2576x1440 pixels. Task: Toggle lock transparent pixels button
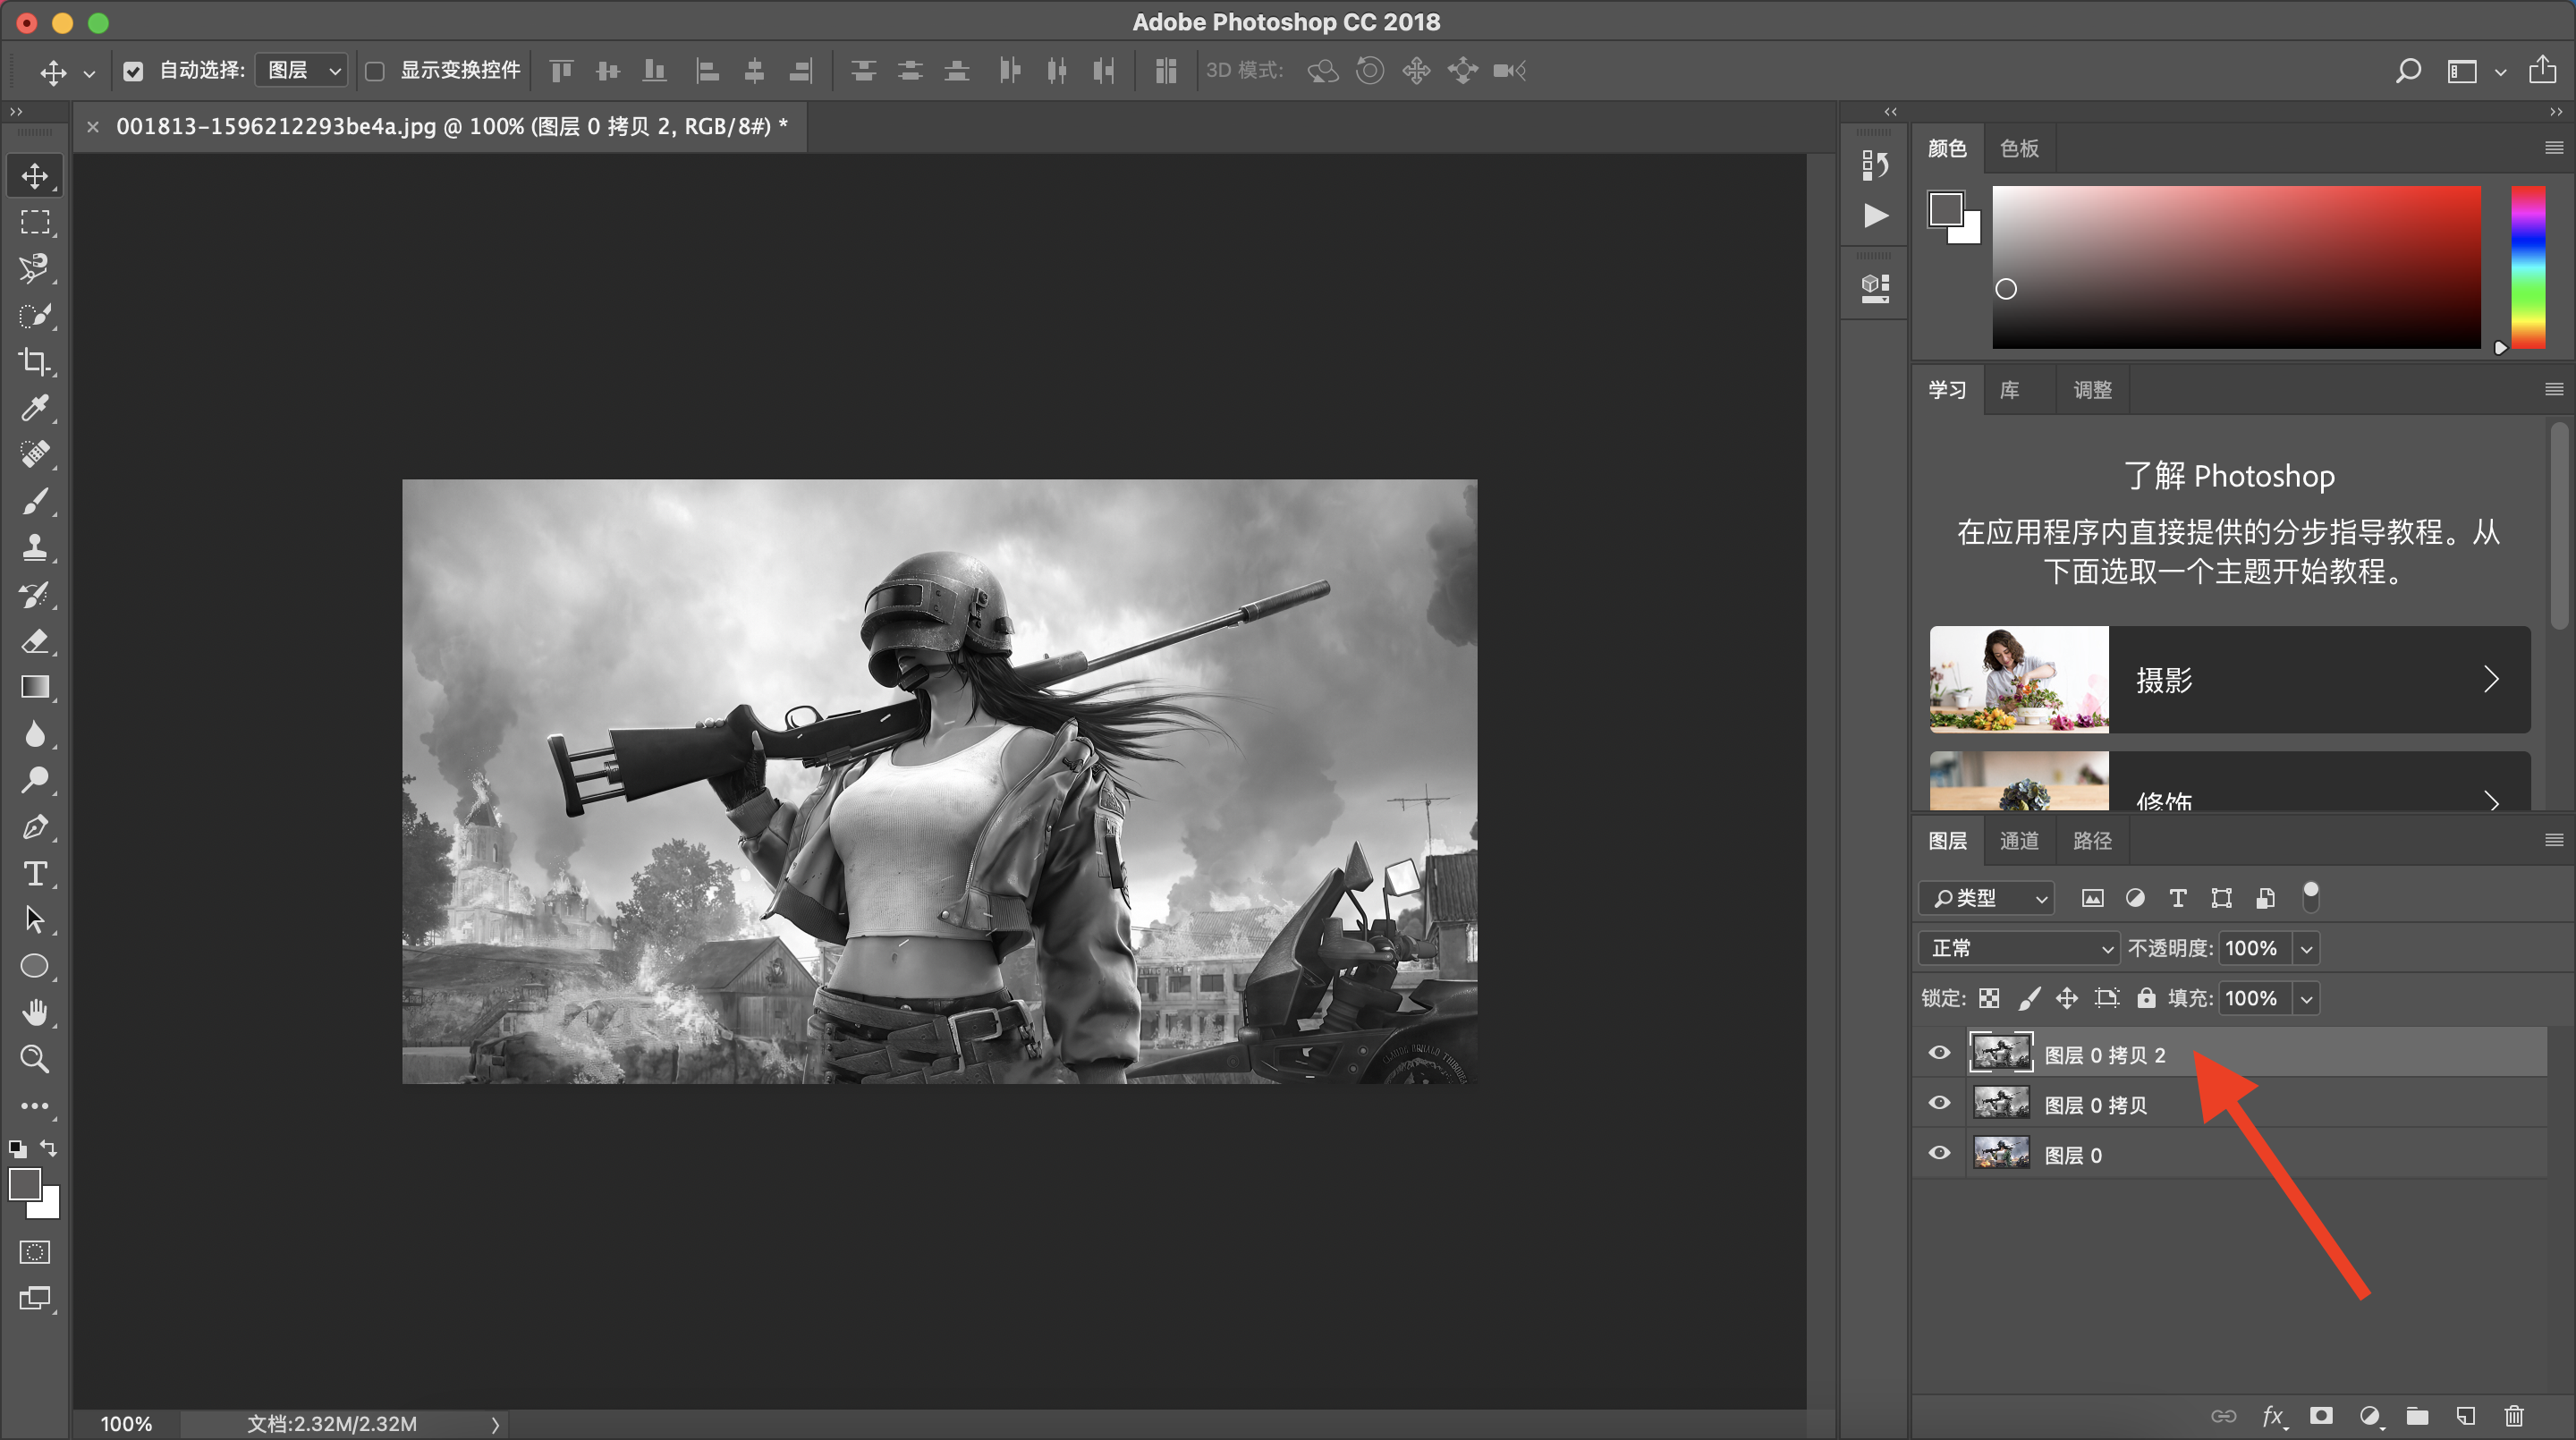point(1989,998)
